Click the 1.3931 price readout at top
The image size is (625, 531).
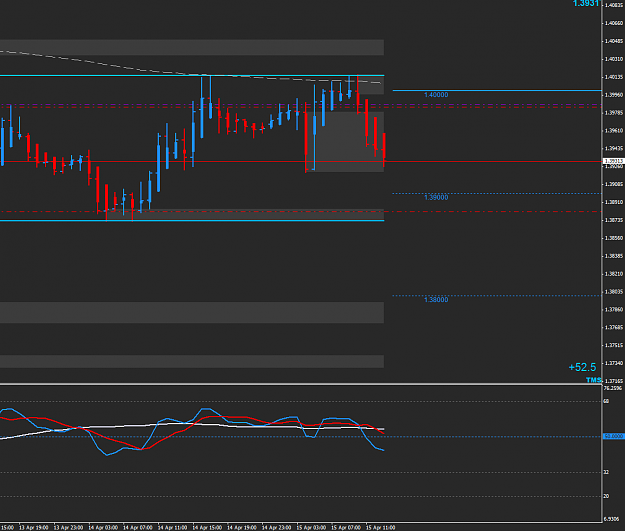586,3
